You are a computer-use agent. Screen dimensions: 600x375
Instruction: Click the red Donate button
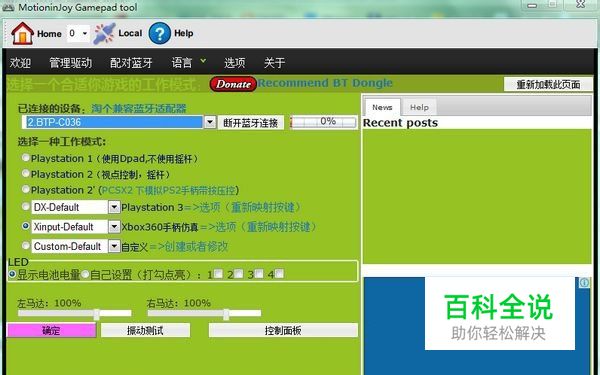coord(233,84)
